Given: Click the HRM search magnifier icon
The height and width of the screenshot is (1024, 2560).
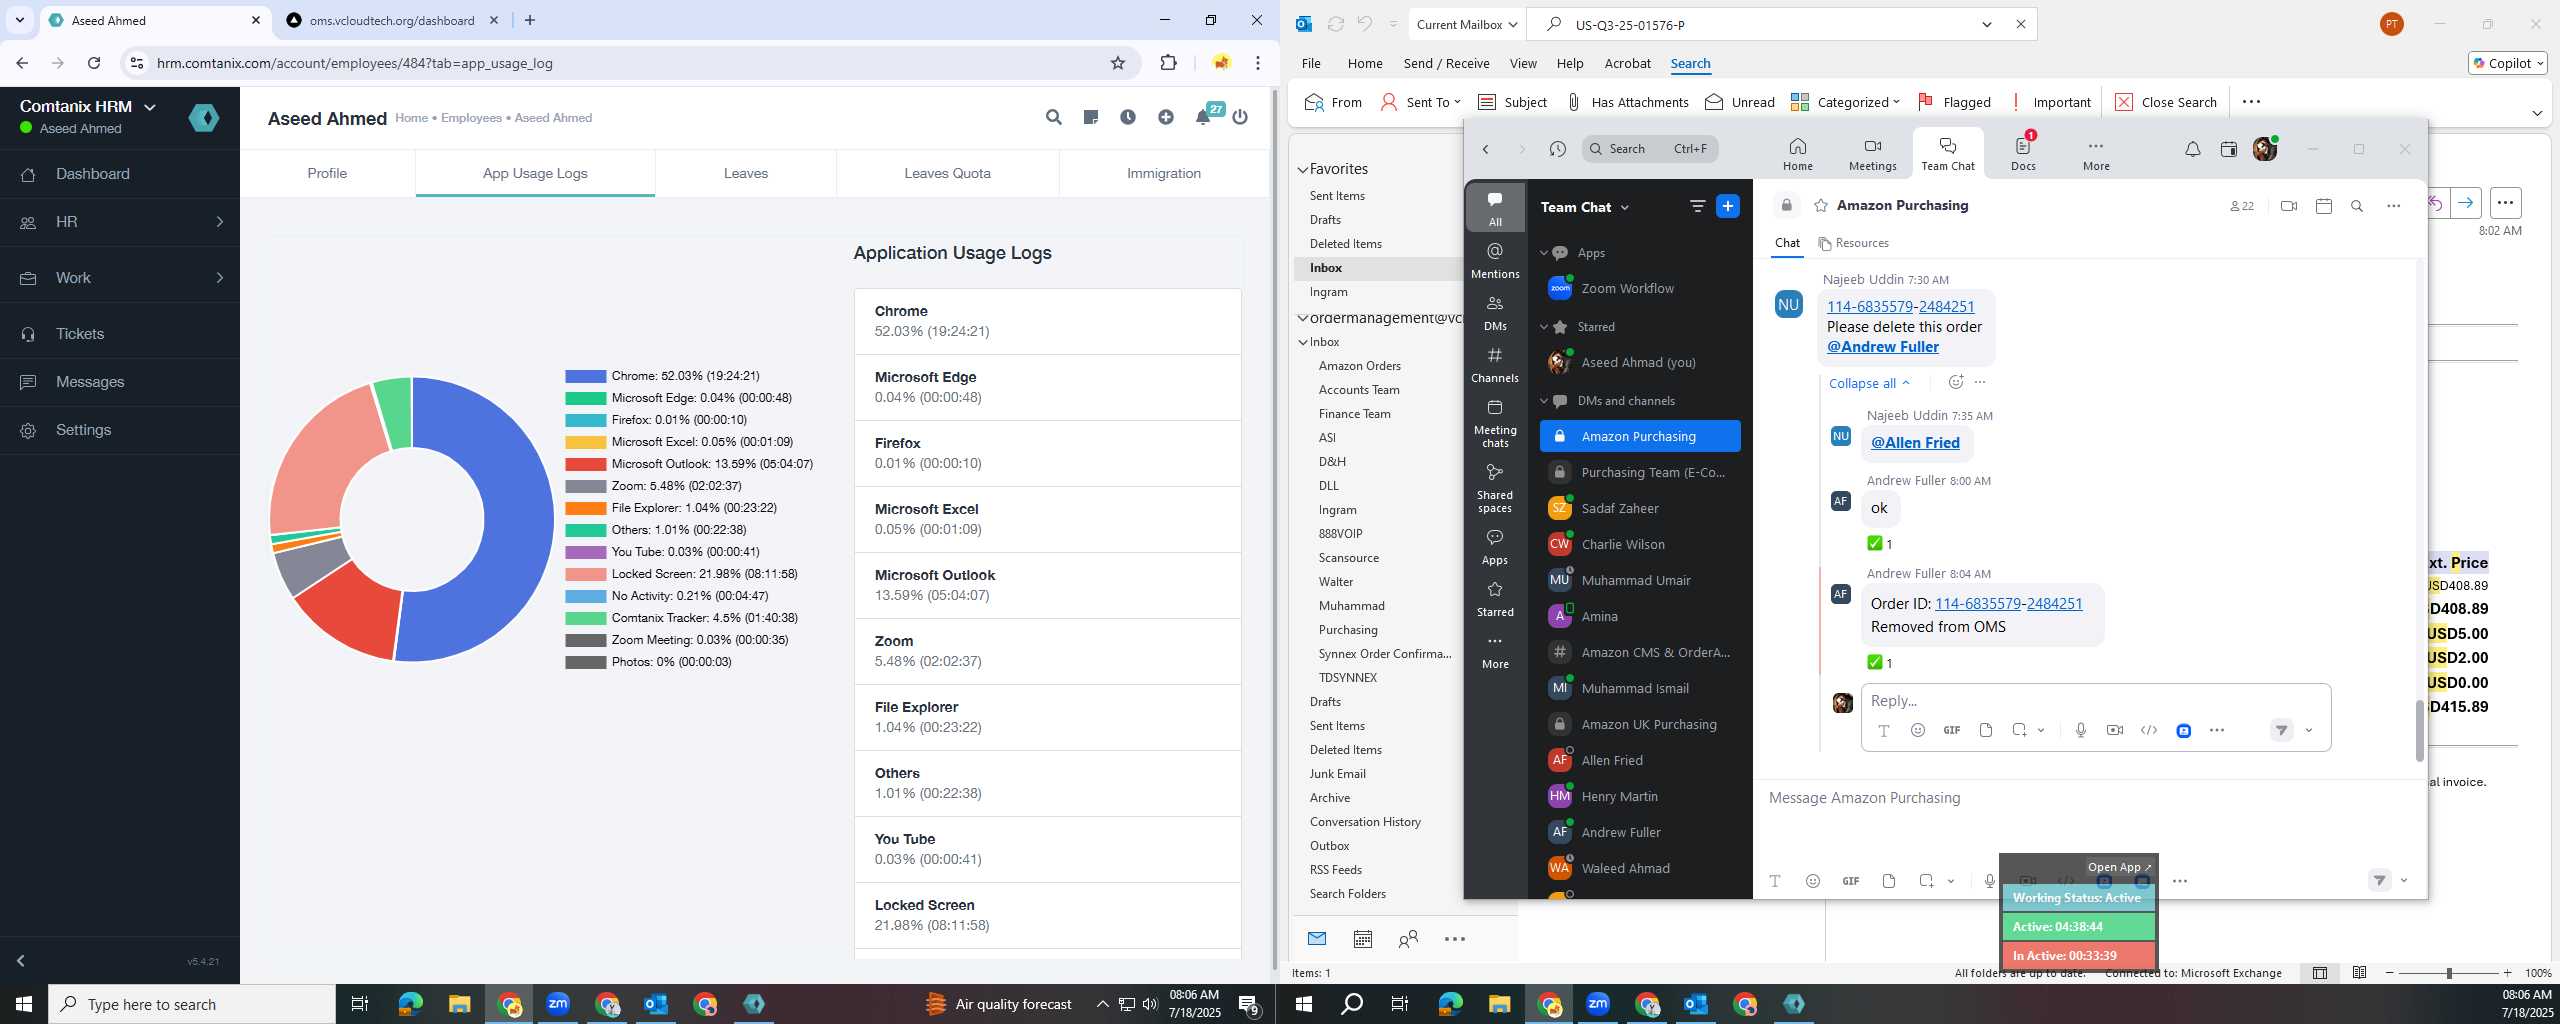Looking at the screenshot, I should (1053, 117).
